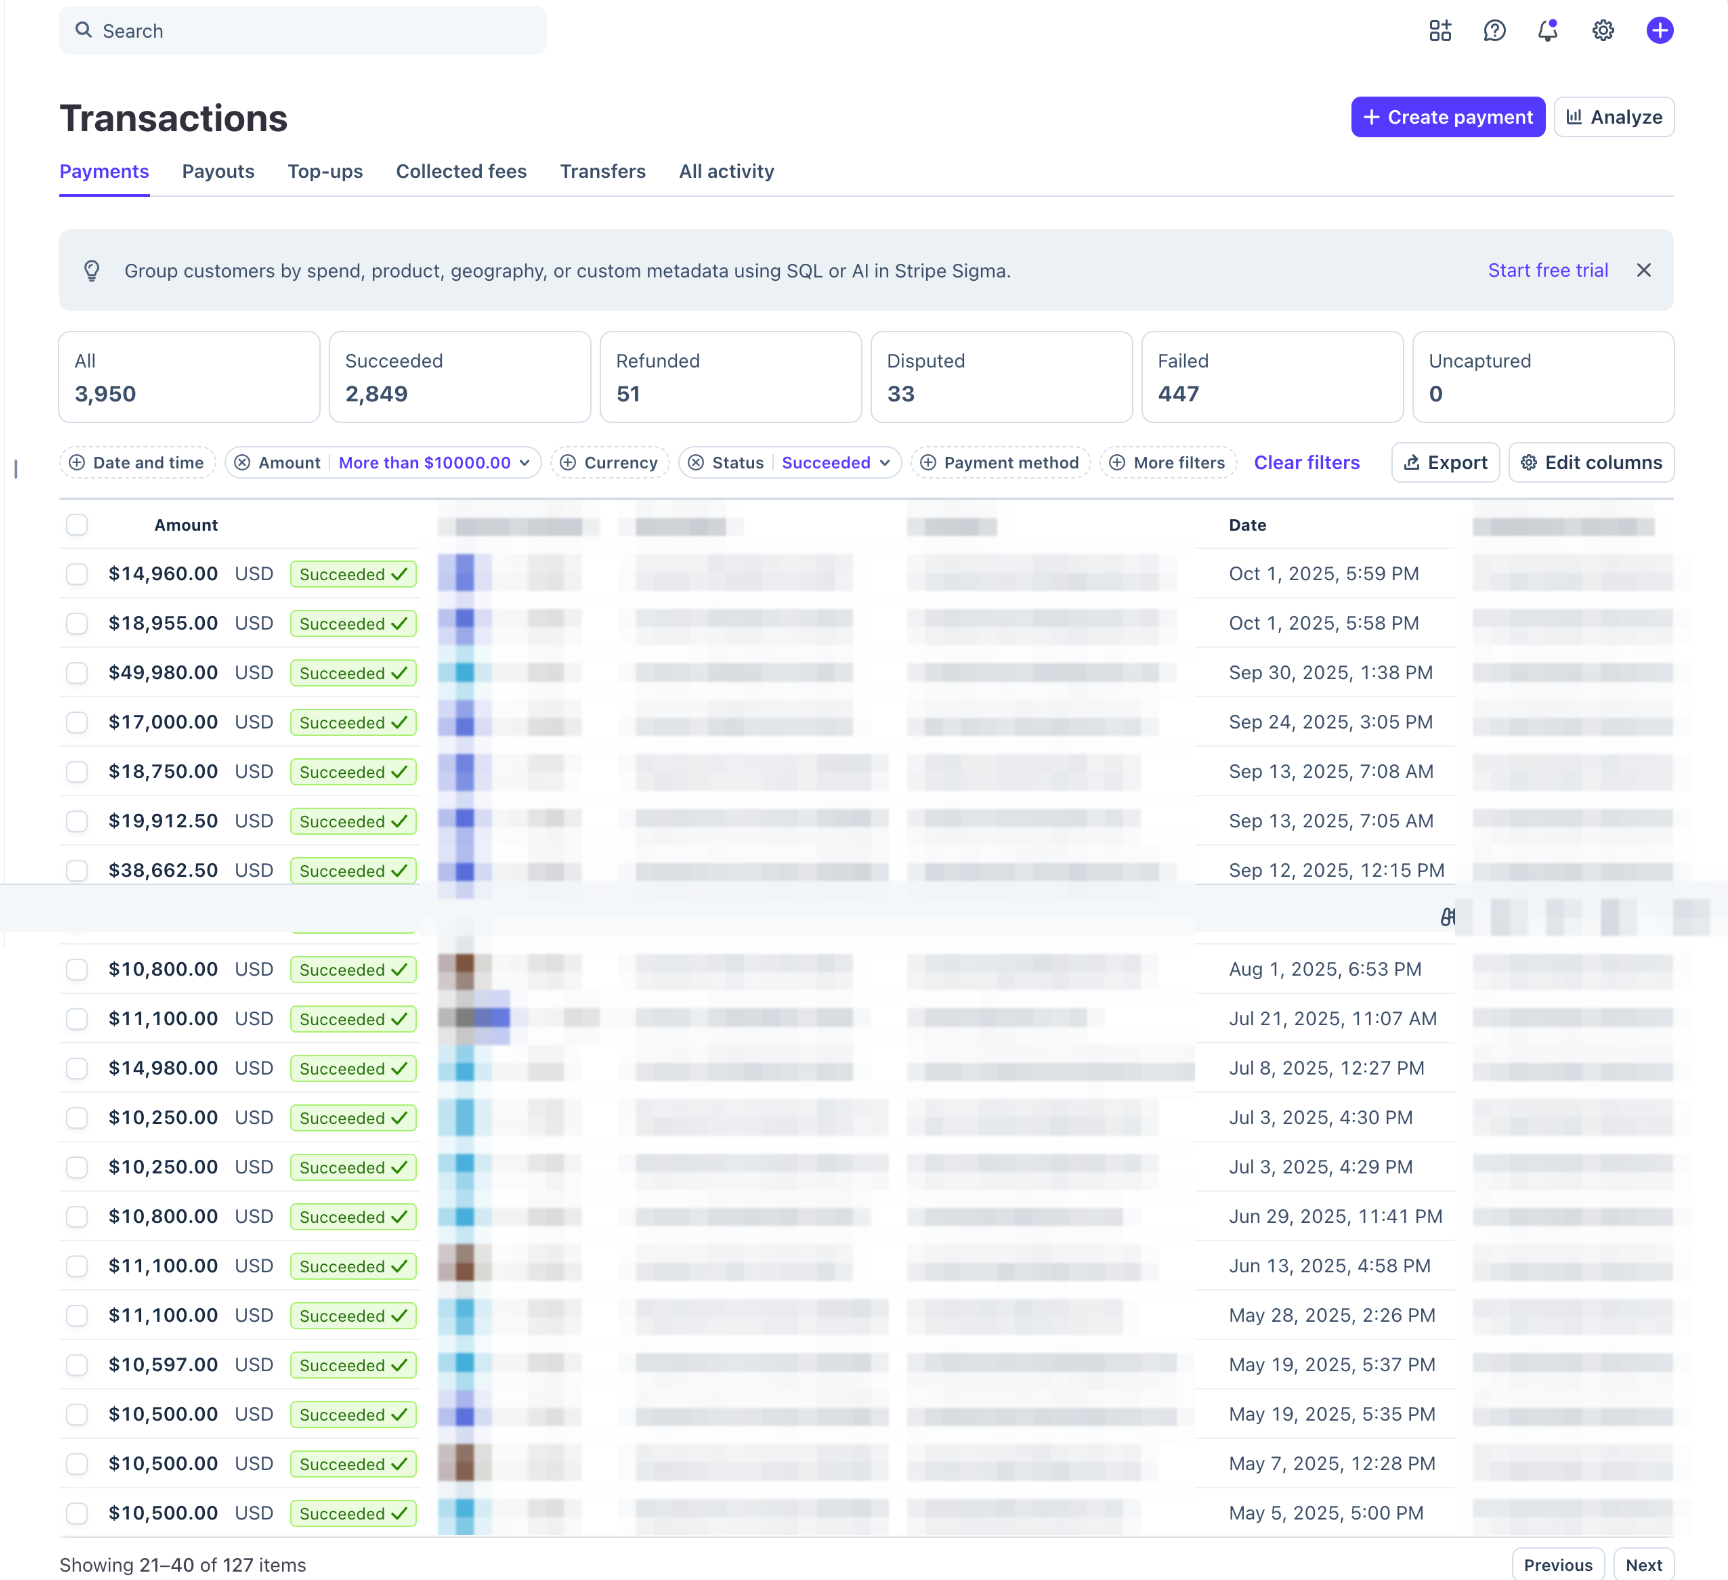Open More filters
Image resolution: width=1728 pixels, height=1580 pixels.
coord(1168,463)
